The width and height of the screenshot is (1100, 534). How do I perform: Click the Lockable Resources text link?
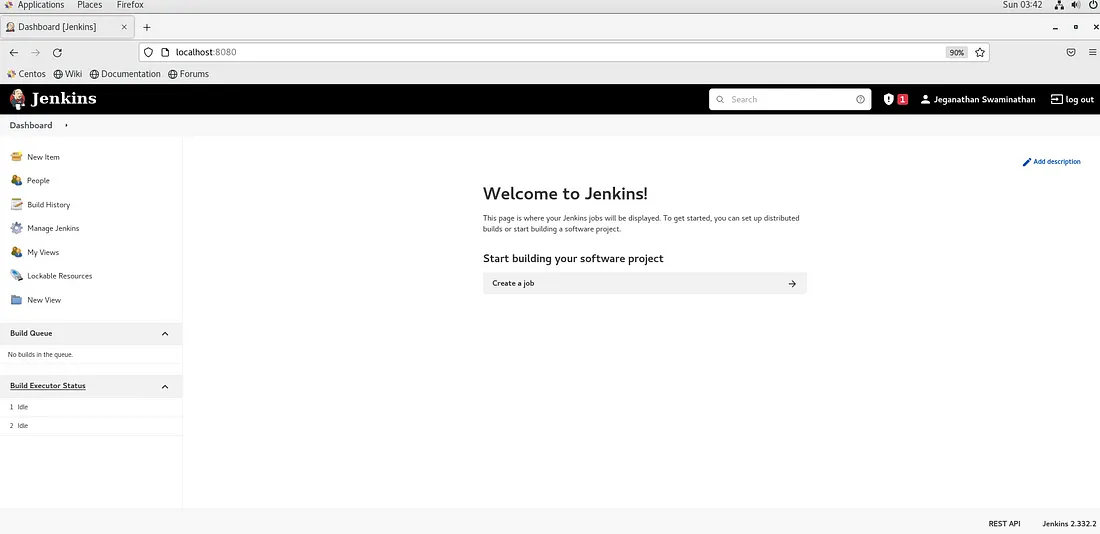[60, 276]
